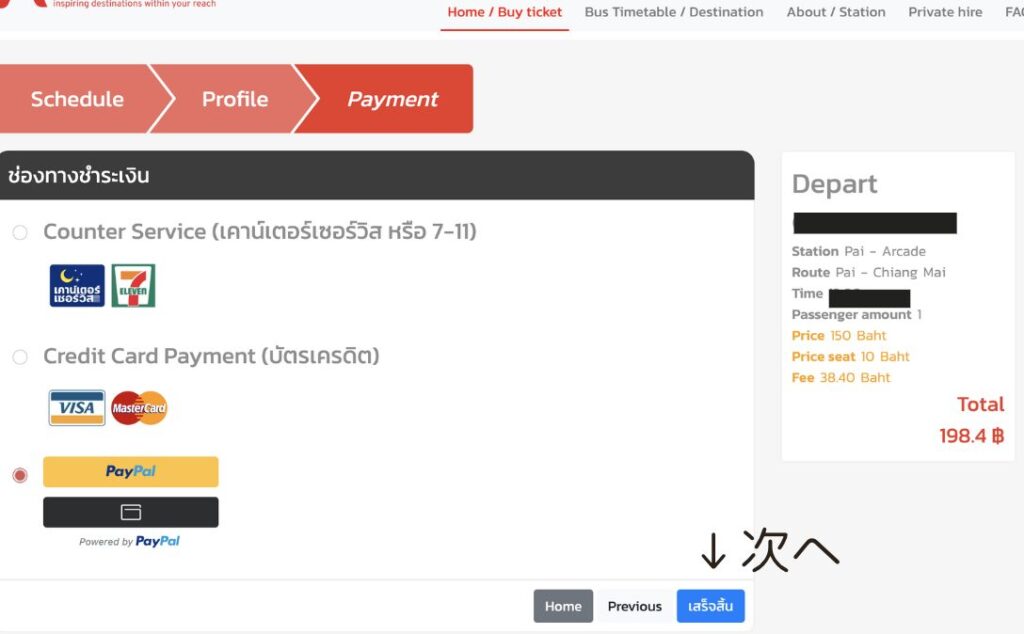Click the Powered by PayPal label
The width and height of the screenshot is (1024, 634).
(130, 542)
